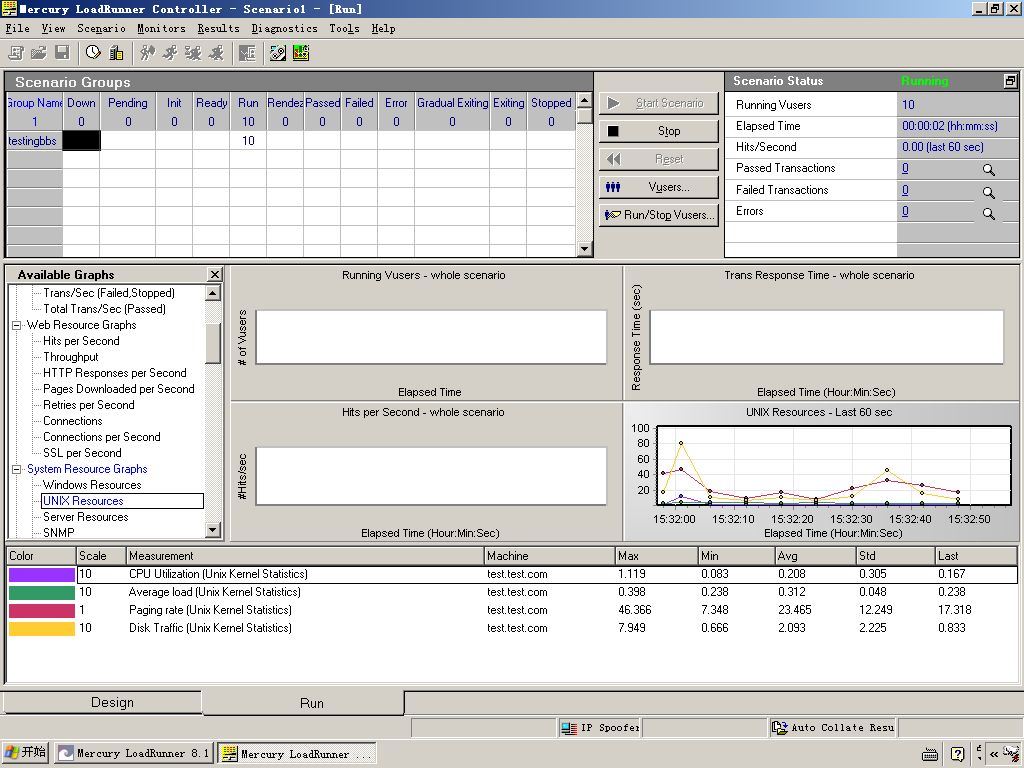Select Windows Resources graph item
The height and width of the screenshot is (768, 1024).
(x=92, y=485)
